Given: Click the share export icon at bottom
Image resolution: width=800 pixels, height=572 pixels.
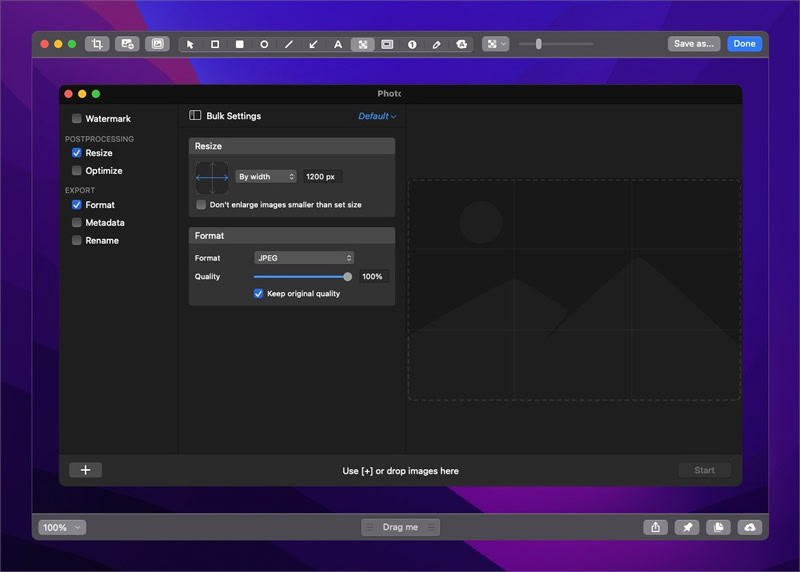Looking at the screenshot, I should (x=656, y=527).
